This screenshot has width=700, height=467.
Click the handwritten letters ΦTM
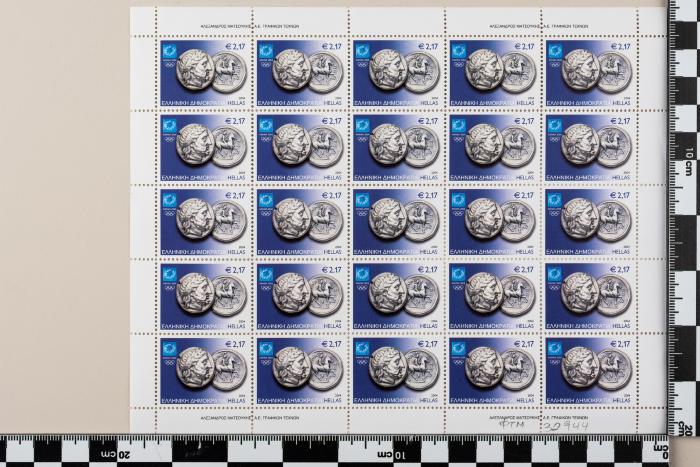(511, 425)
